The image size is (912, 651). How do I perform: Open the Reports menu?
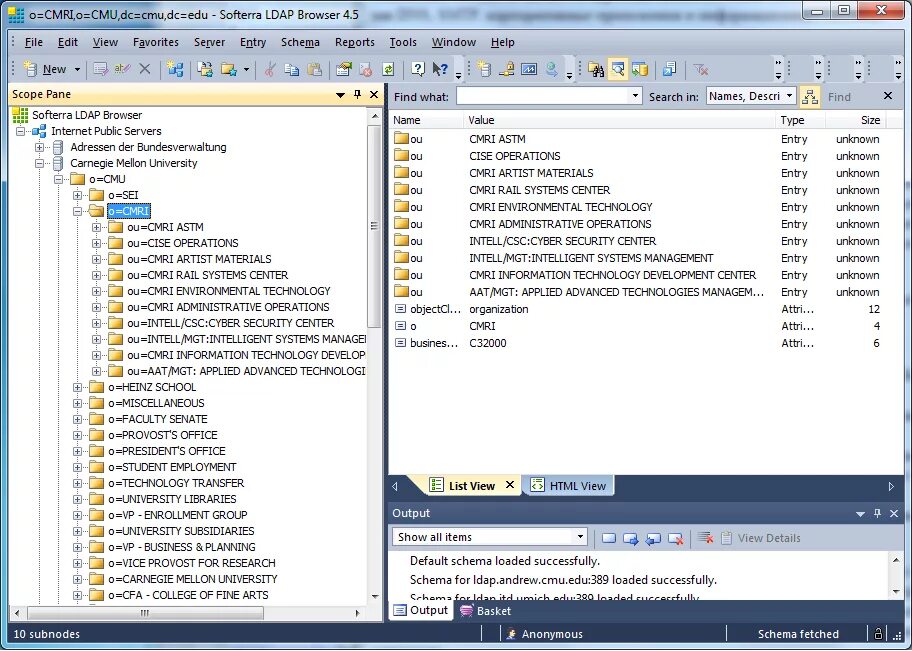(x=355, y=42)
